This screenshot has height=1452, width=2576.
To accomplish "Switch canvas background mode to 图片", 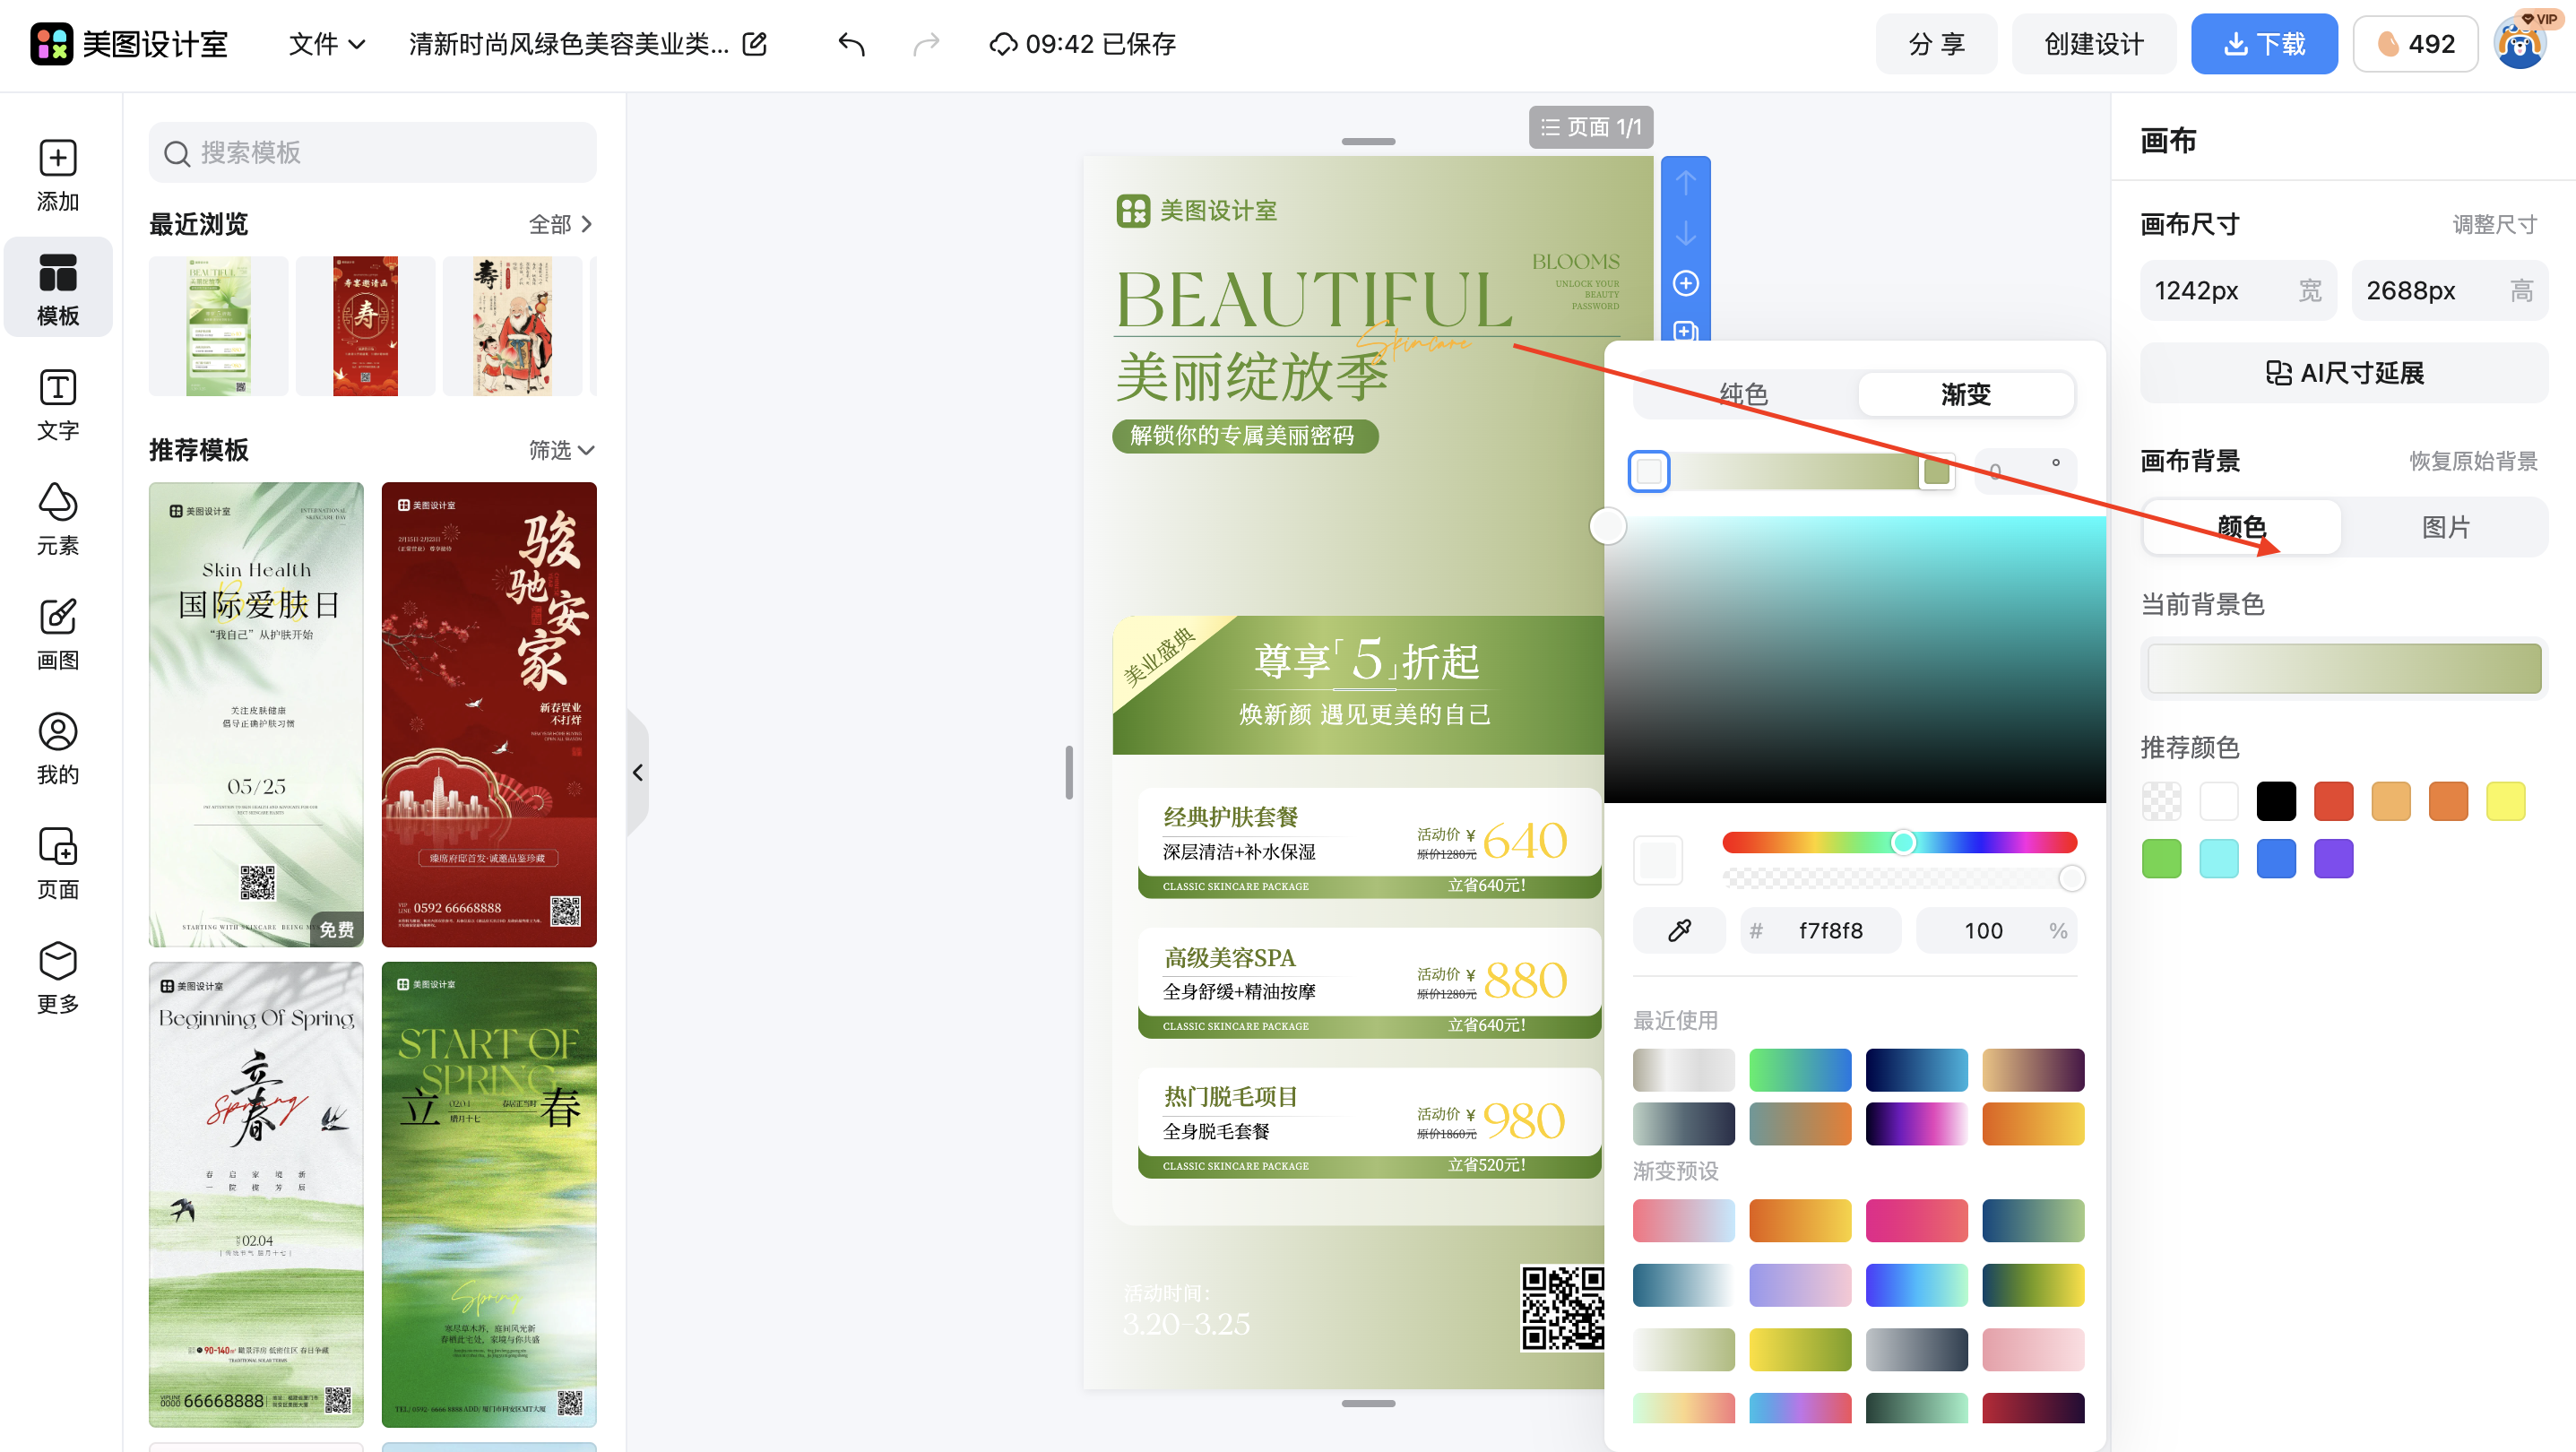I will pyautogui.click(x=2447, y=526).
